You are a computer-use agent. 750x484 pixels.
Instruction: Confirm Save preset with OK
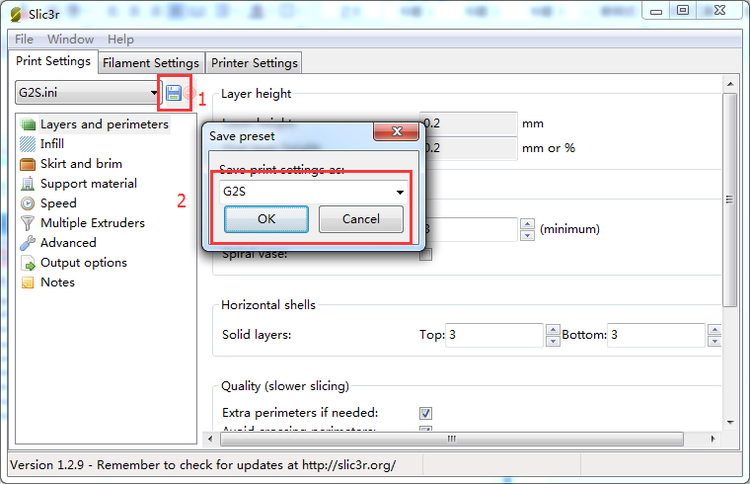point(266,219)
